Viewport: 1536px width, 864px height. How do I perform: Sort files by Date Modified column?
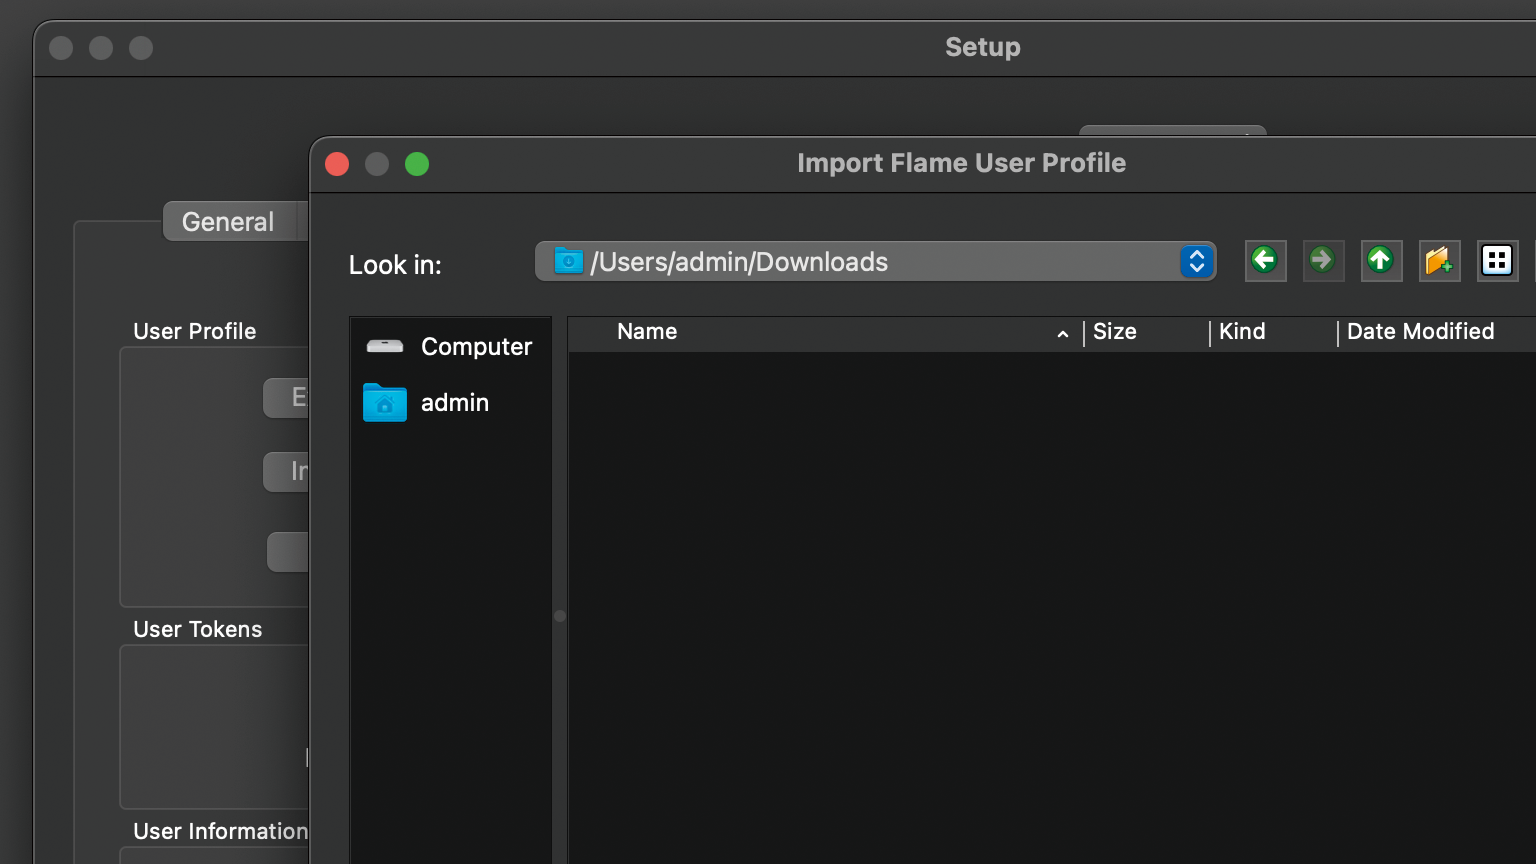(x=1420, y=332)
